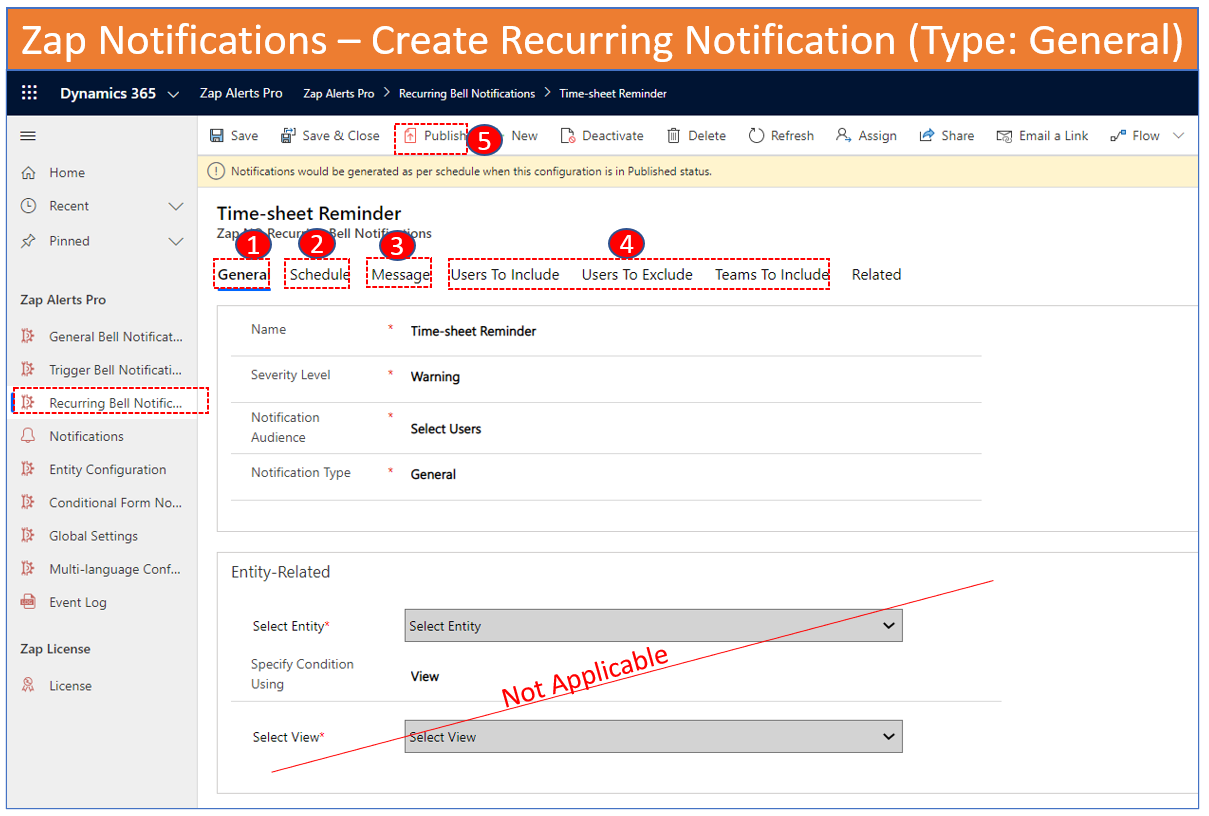Click the Notification Audience field label

pos(285,427)
